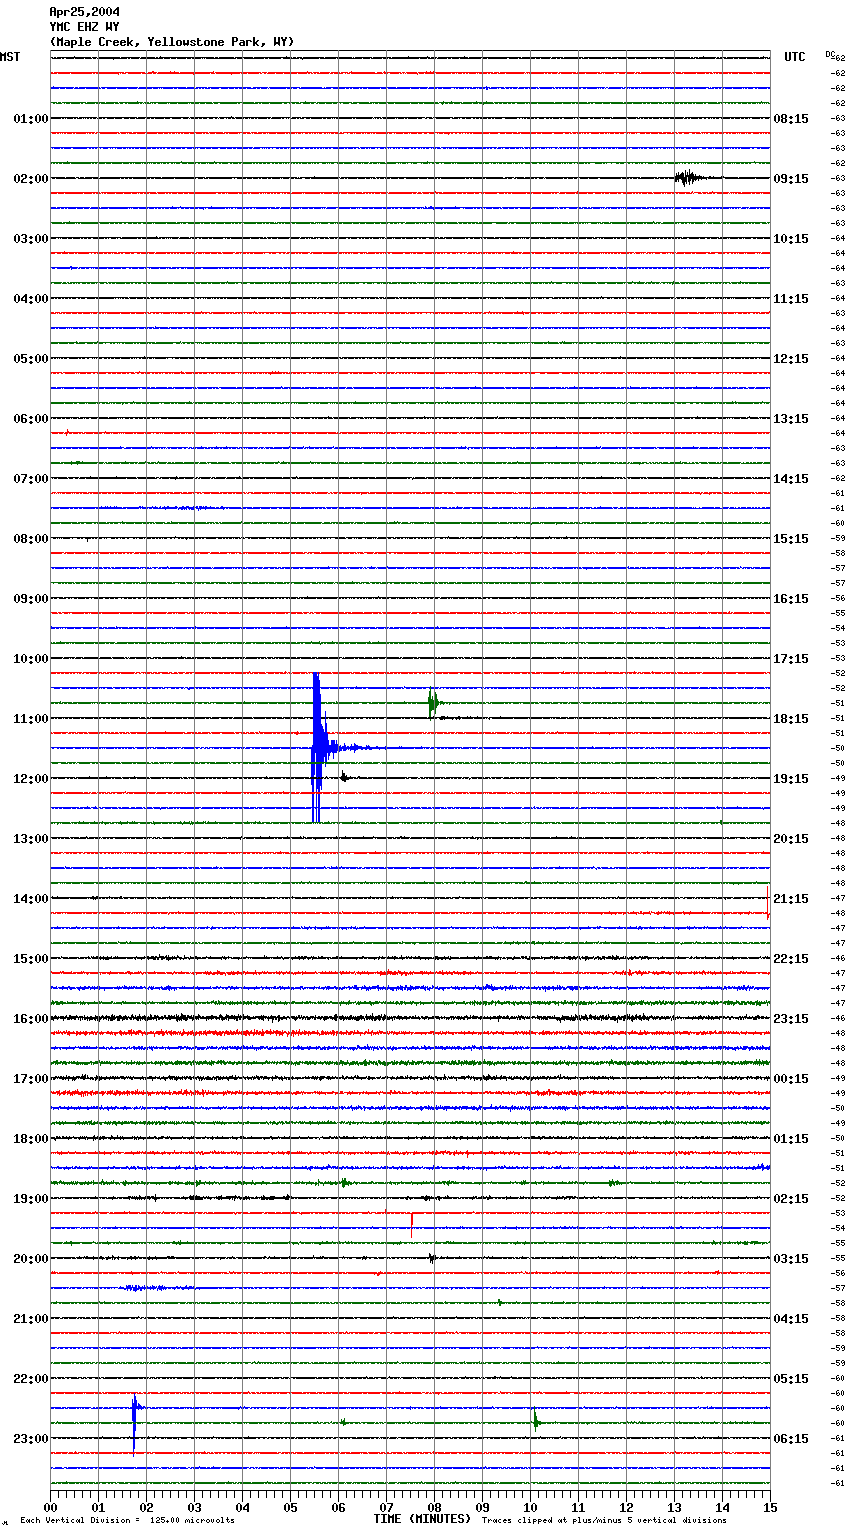Click the TIME (MINUTES) axis title
Screen dimensions: 850x1534
(x=422, y=1519)
